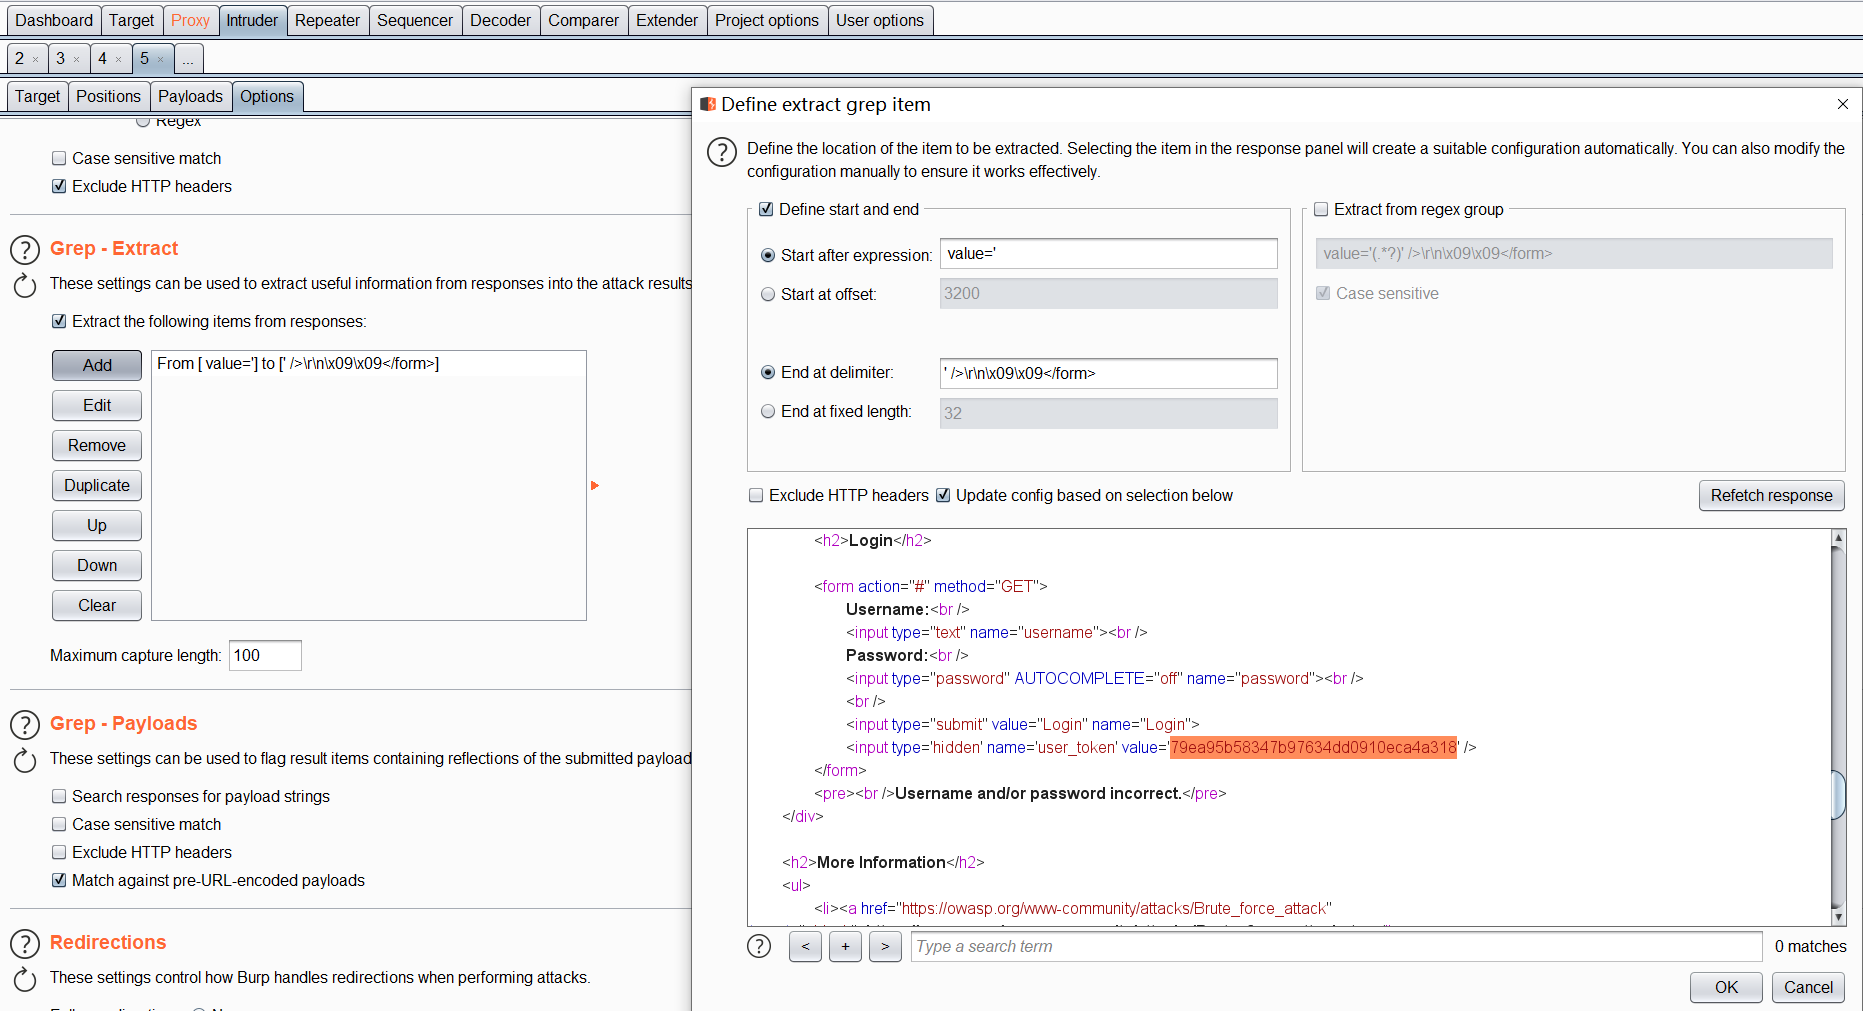Close attack tab 3 with its x
Viewport: 1863px width, 1011px height.
(76, 59)
